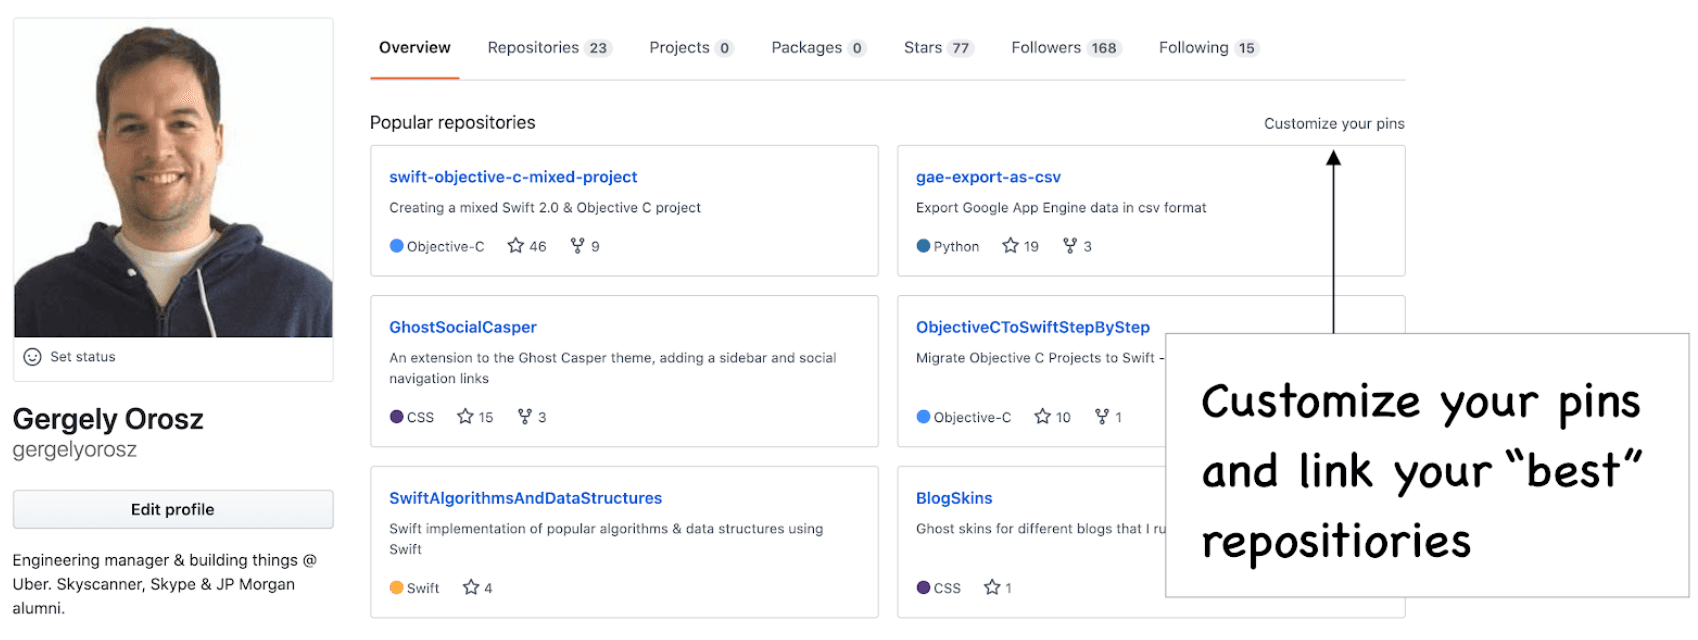Click the Repositories count badge 23

point(598,48)
